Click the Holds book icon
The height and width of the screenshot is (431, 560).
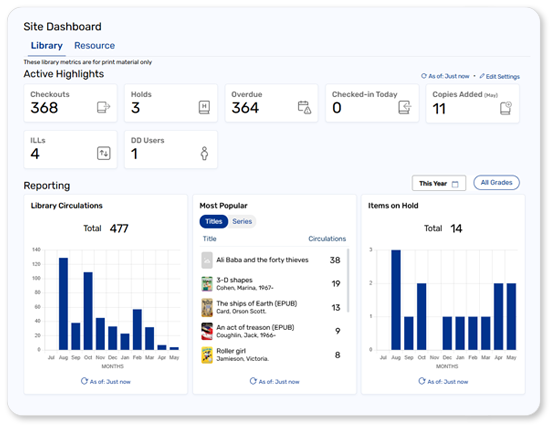[204, 107]
